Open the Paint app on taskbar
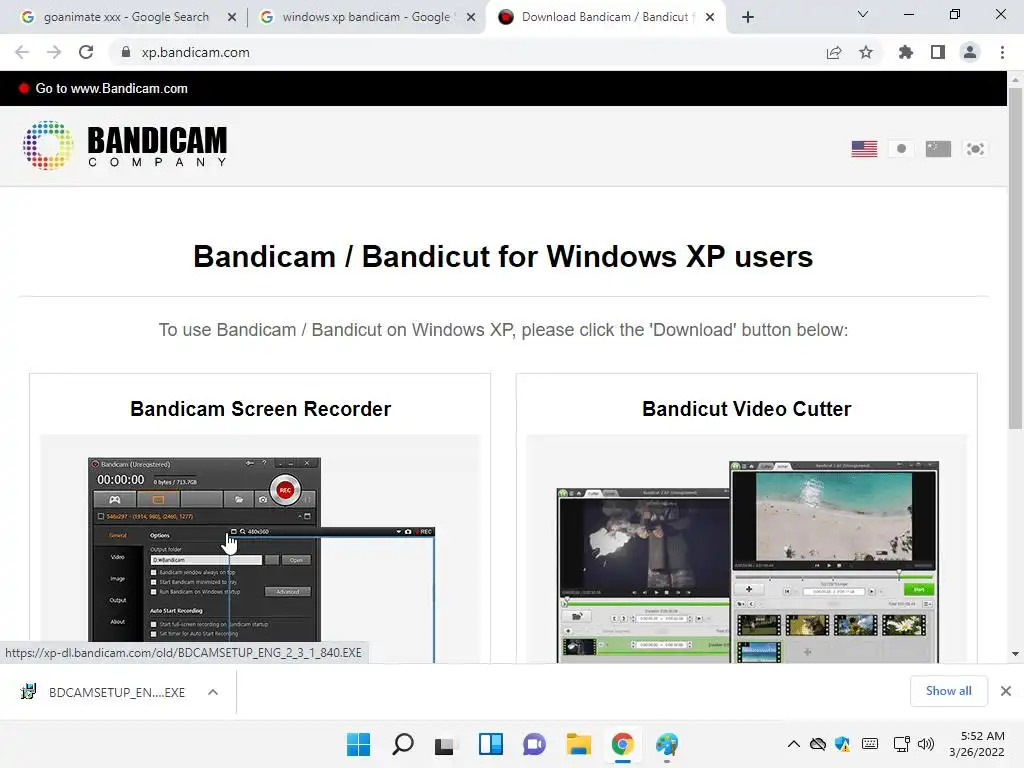1024x768 pixels. pyautogui.click(x=667, y=744)
